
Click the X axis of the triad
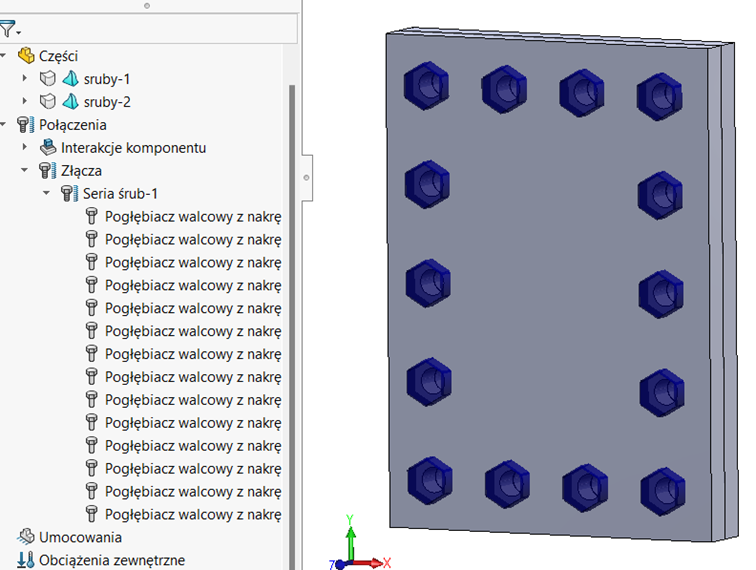click(369, 562)
